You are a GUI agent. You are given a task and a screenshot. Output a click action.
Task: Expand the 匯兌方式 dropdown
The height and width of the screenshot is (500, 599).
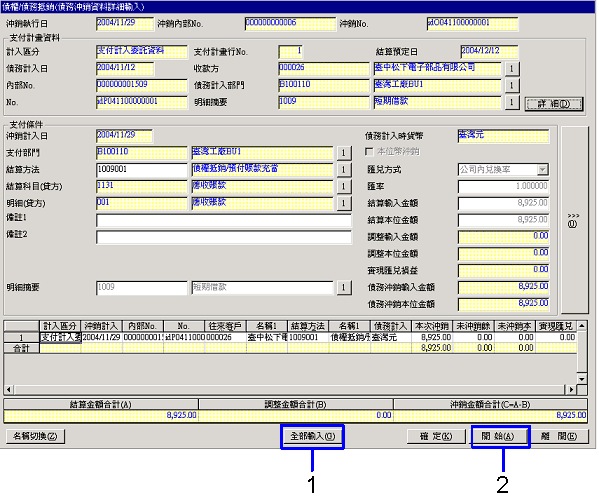click(x=542, y=170)
